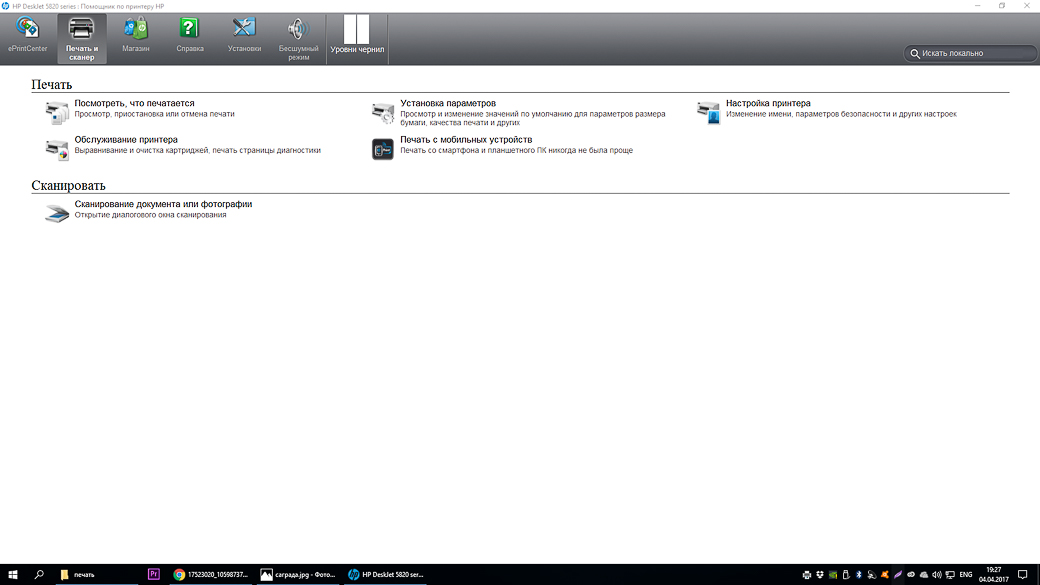Open Установка параметров link

coord(448,103)
